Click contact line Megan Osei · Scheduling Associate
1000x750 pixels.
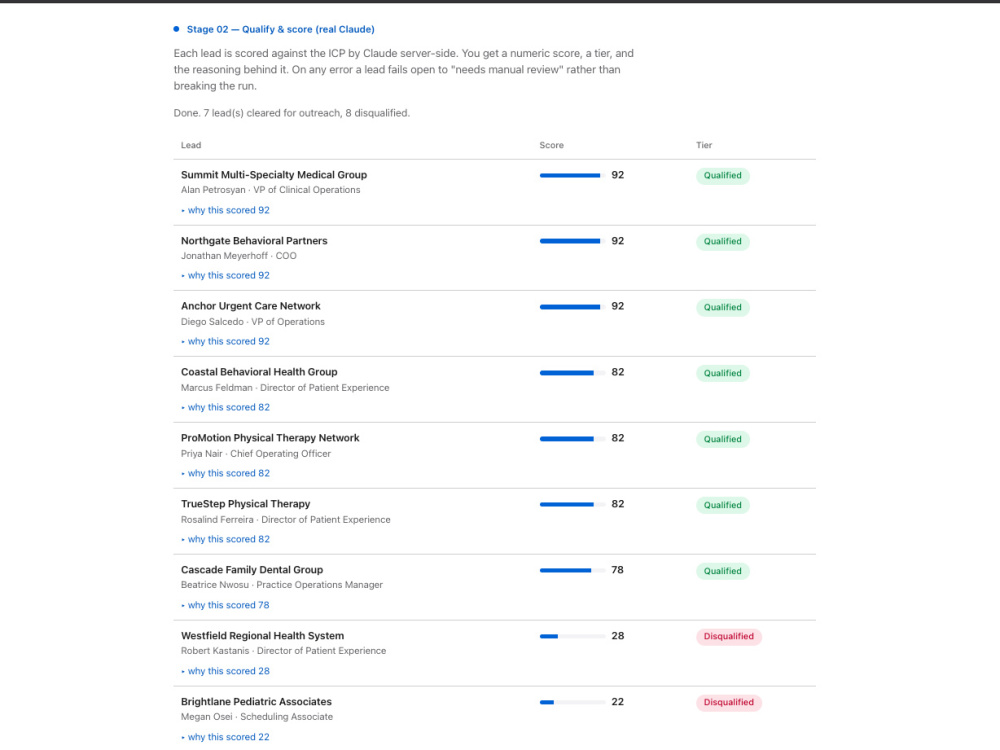pyautogui.click(x=257, y=717)
